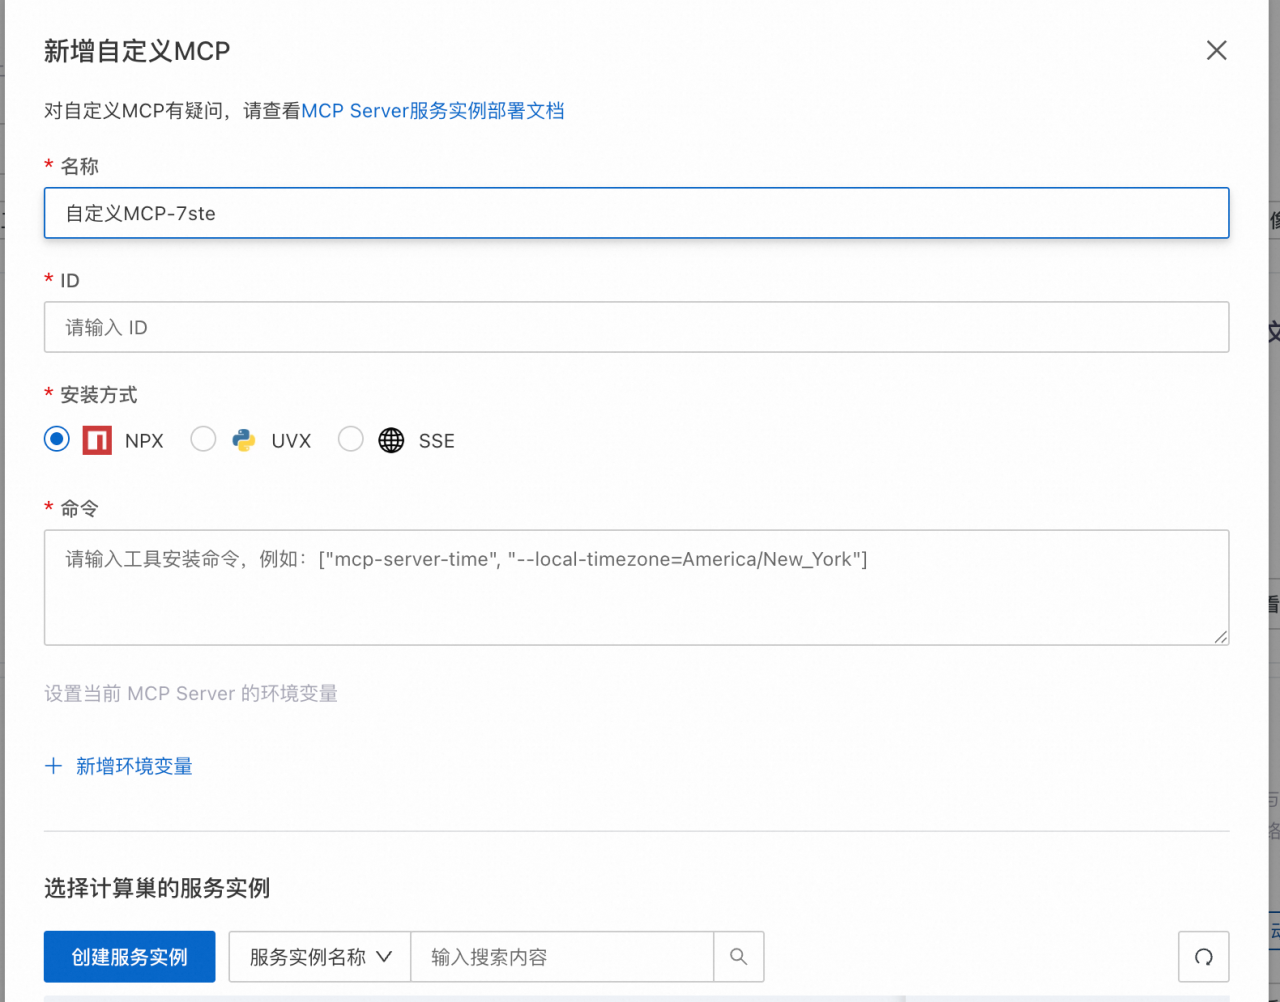Click the globe icon for SSE
The height and width of the screenshot is (1002, 1280).
(391, 440)
